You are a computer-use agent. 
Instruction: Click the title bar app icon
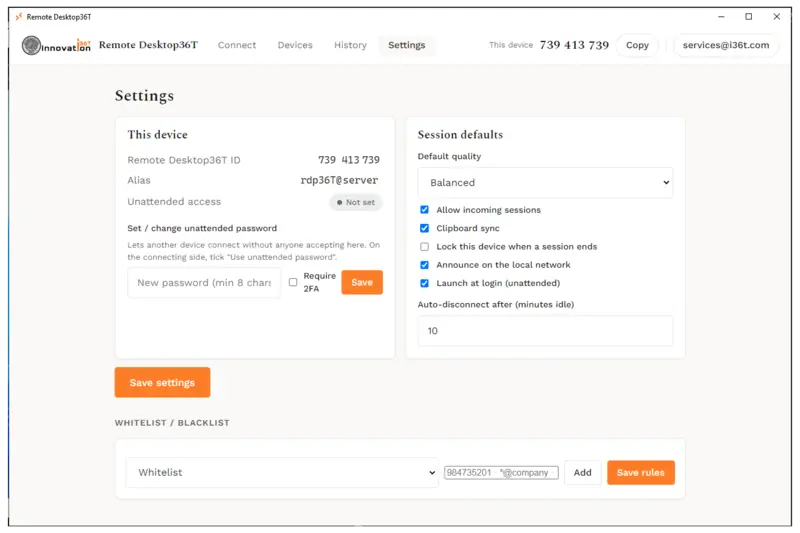(19, 17)
